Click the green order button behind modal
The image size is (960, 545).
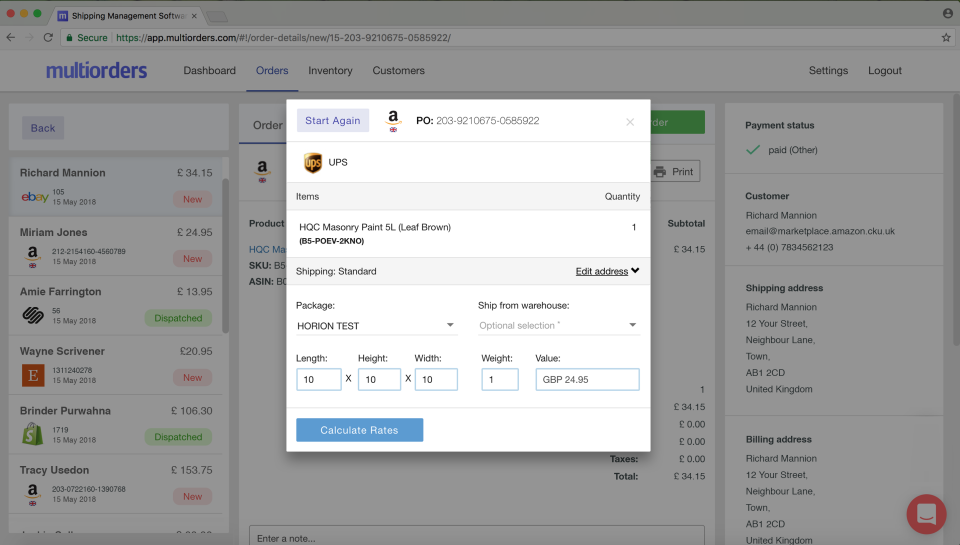(677, 122)
